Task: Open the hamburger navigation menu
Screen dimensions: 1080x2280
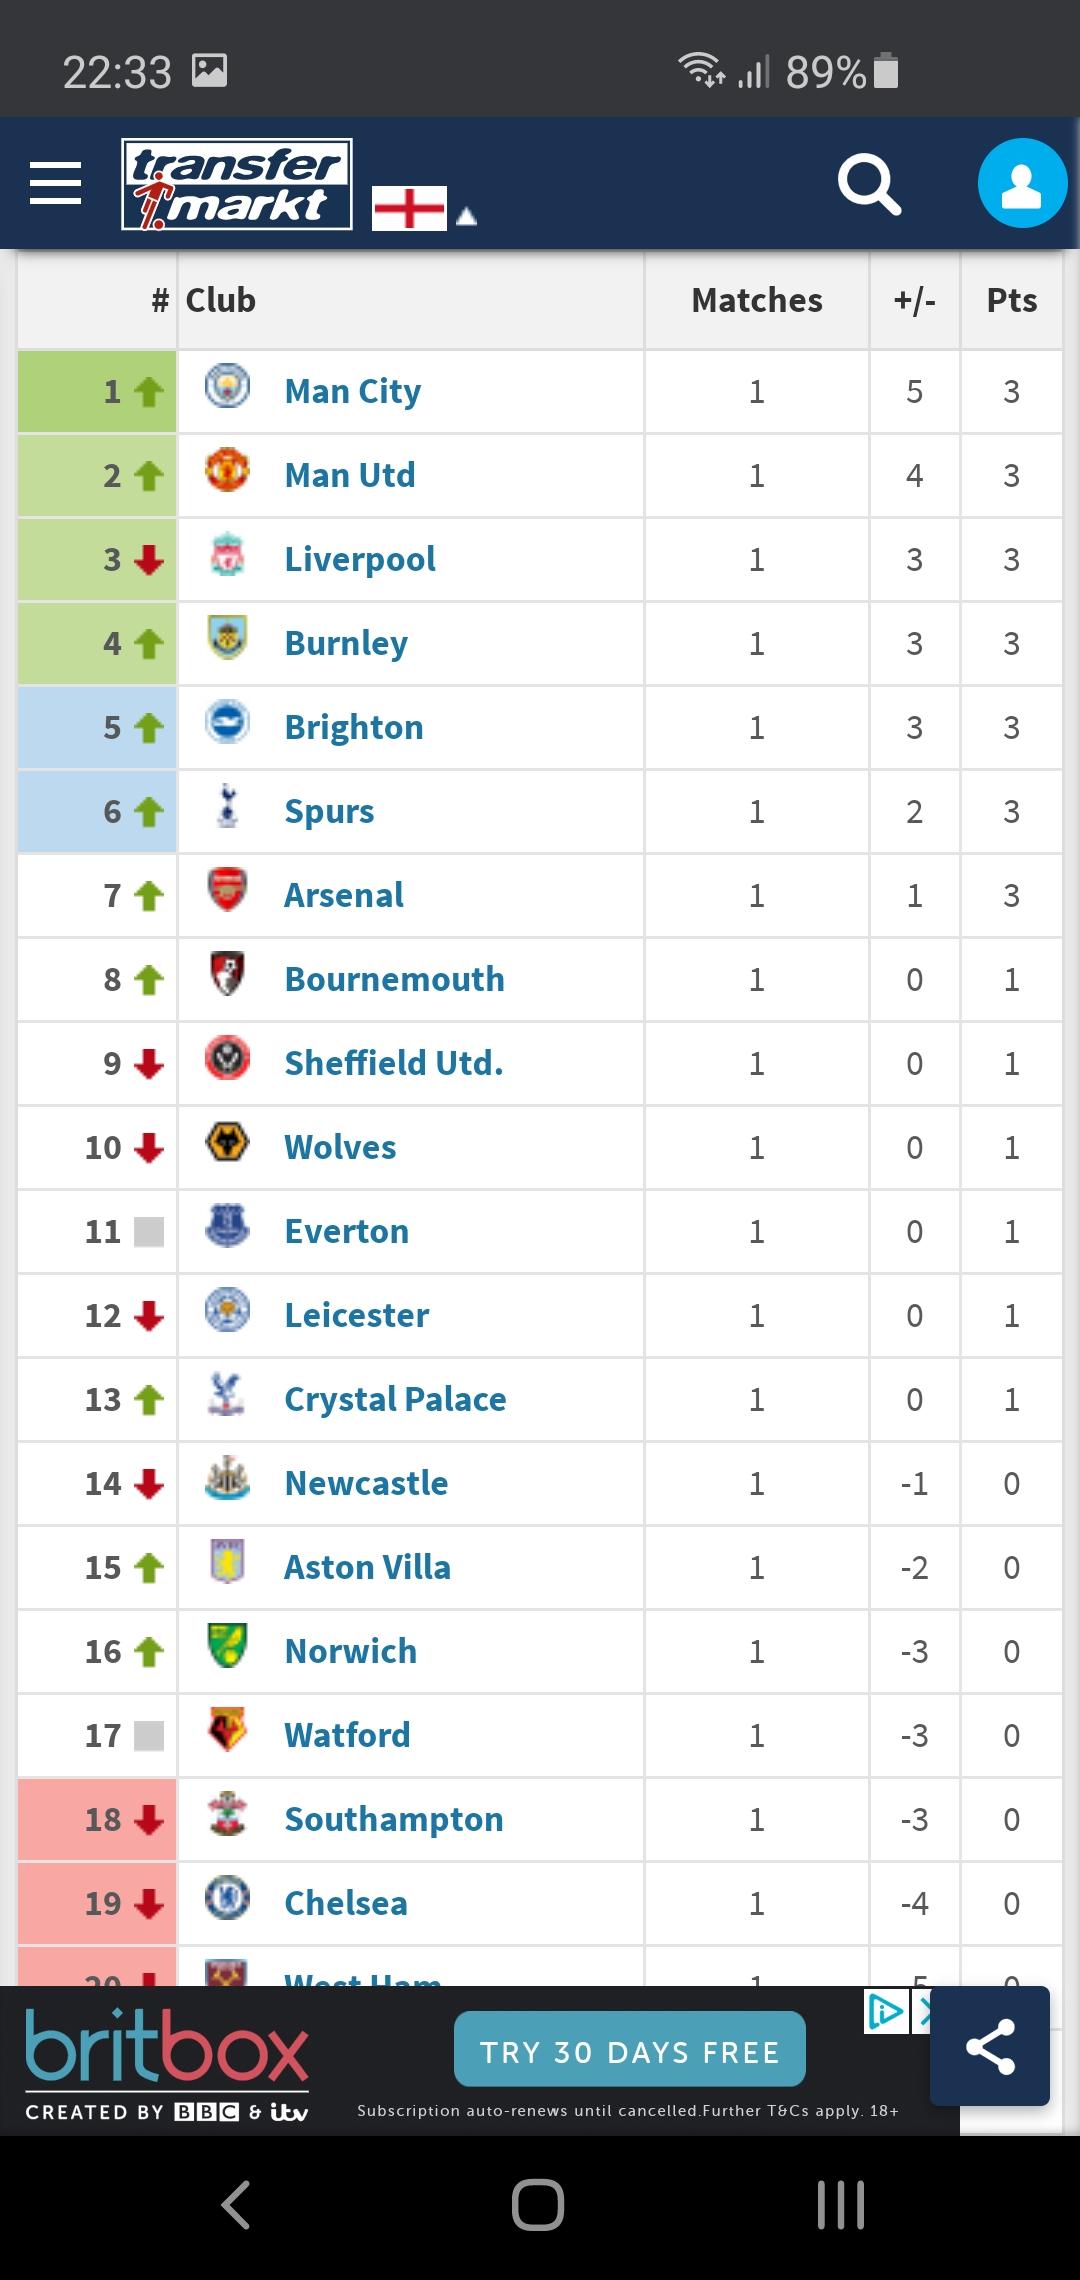Action: click(x=56, y=183)
